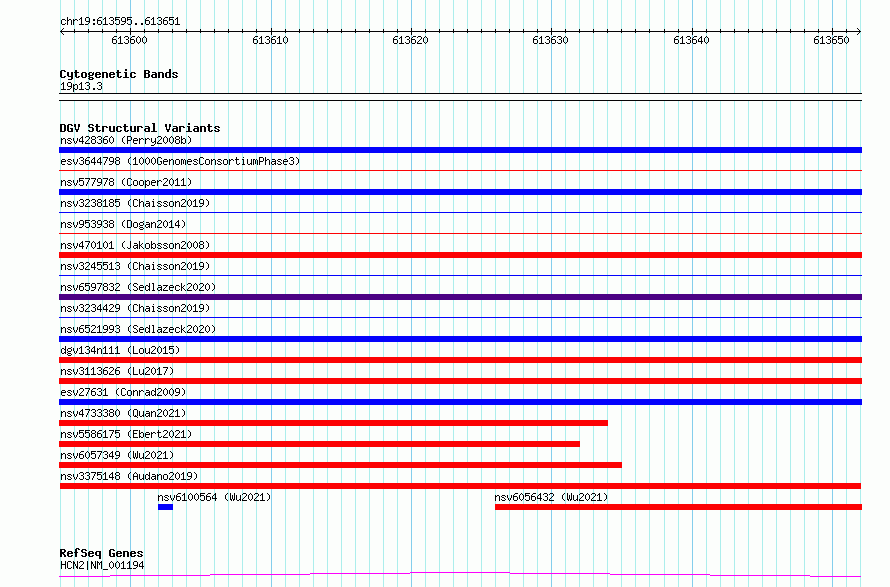Click nsv953938 (Dogan2014) label
The height and width of the screenshot is (587, 890).
pyautogui.click(x=123, y=224)
